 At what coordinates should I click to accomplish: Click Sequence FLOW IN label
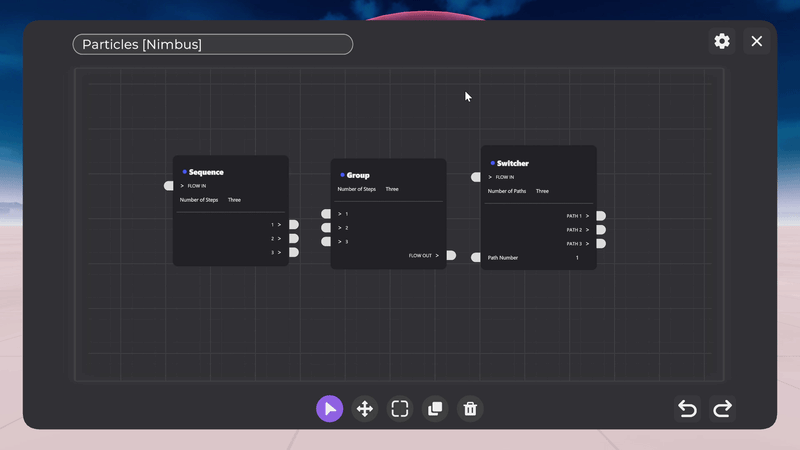click(x=197, y=186)
